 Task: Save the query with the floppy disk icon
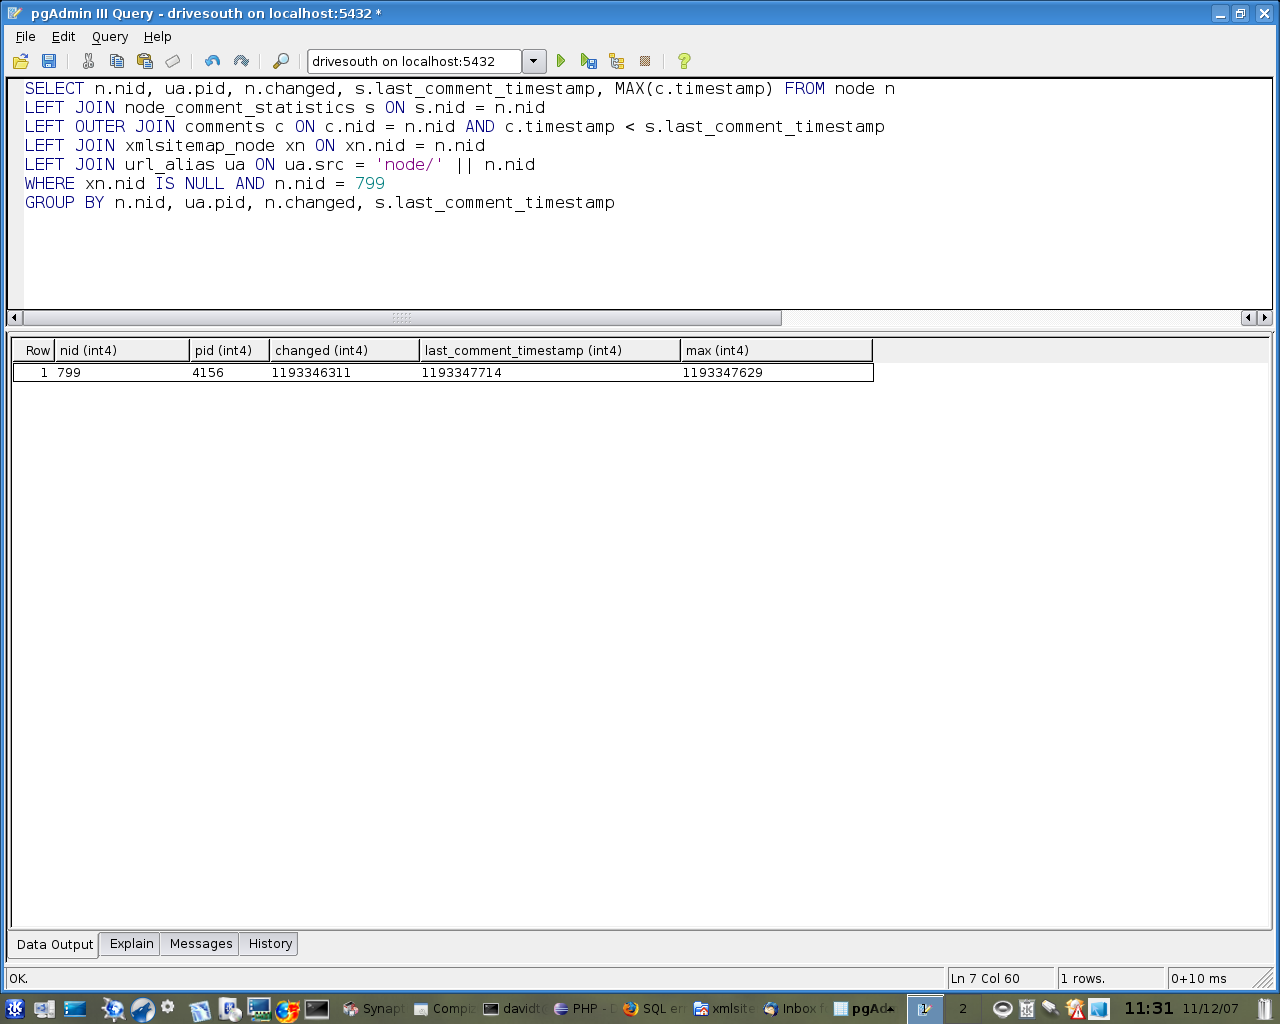point(48,61)
